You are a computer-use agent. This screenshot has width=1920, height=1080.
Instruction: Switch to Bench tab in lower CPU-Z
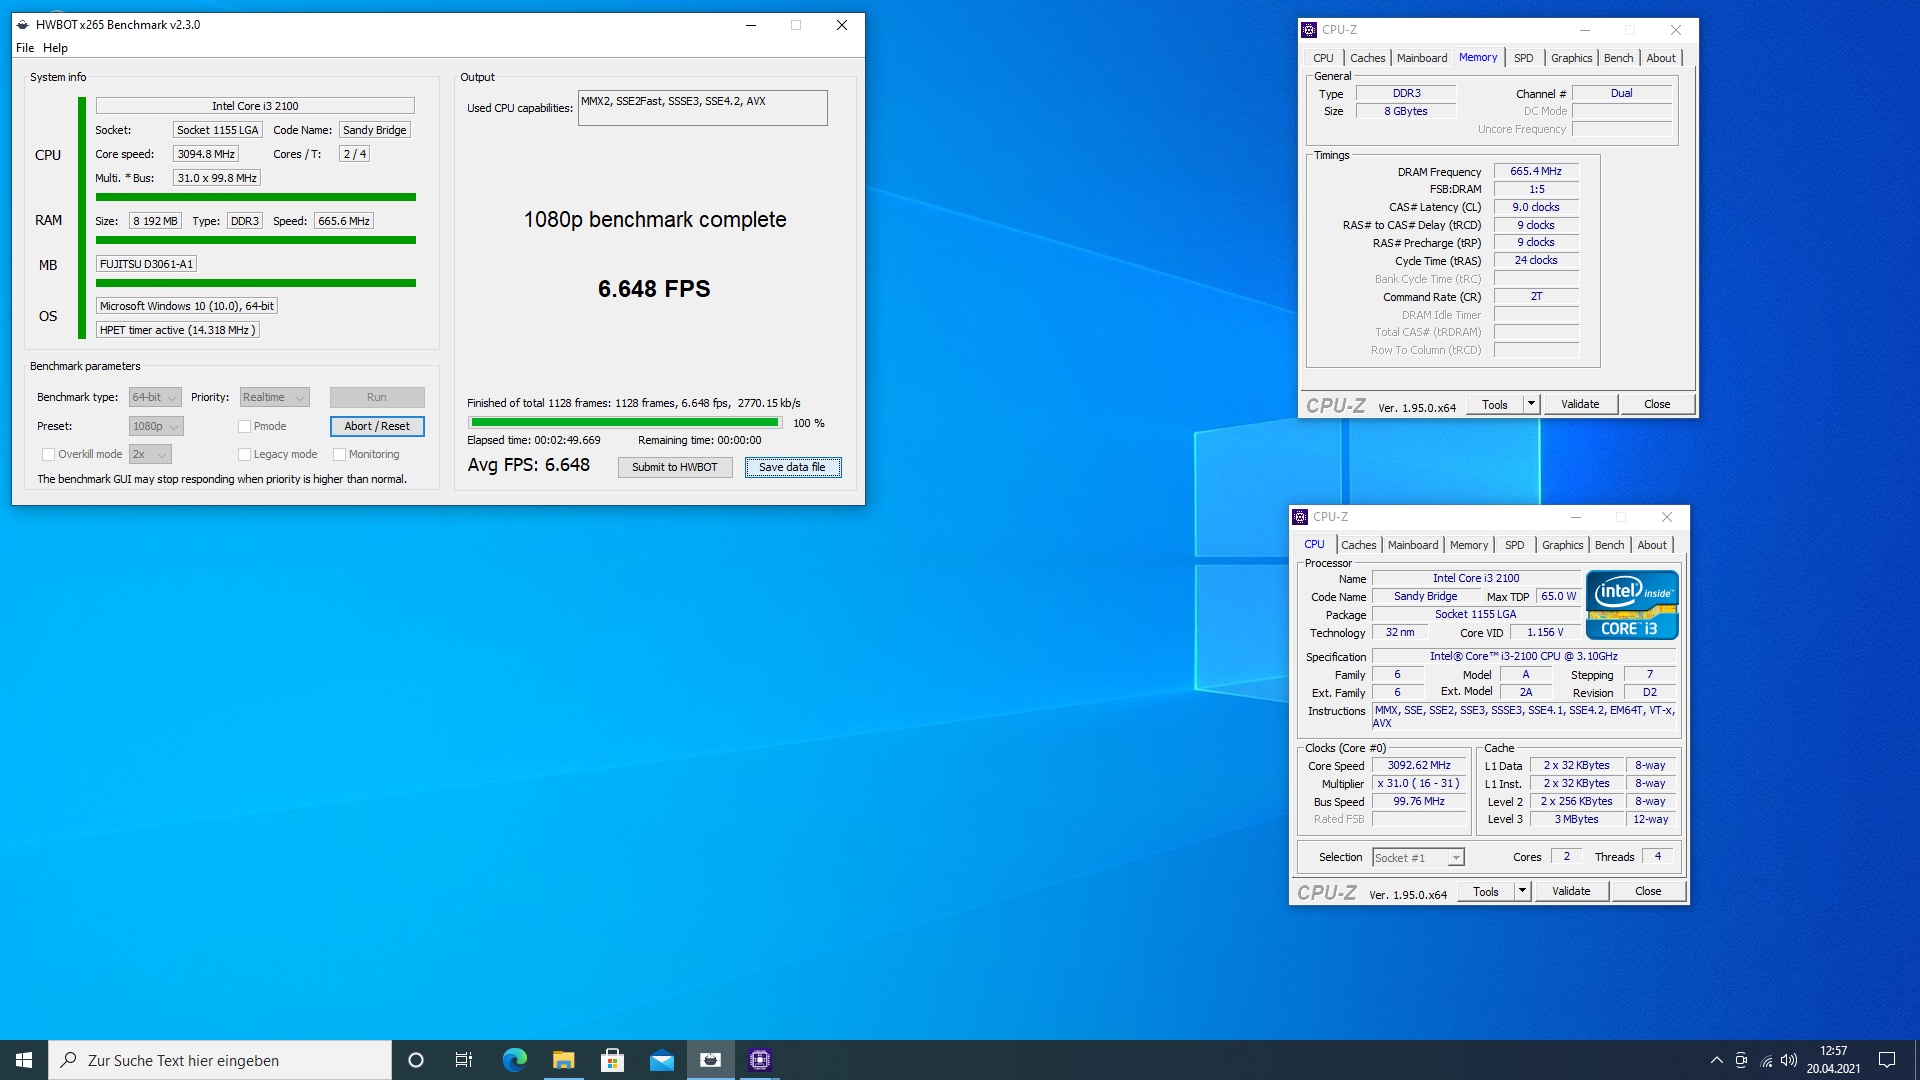(1609, 545)
